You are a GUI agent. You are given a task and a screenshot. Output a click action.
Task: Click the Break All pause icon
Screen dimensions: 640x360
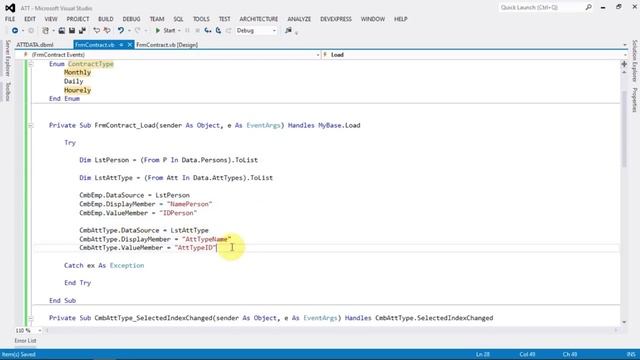187,31
